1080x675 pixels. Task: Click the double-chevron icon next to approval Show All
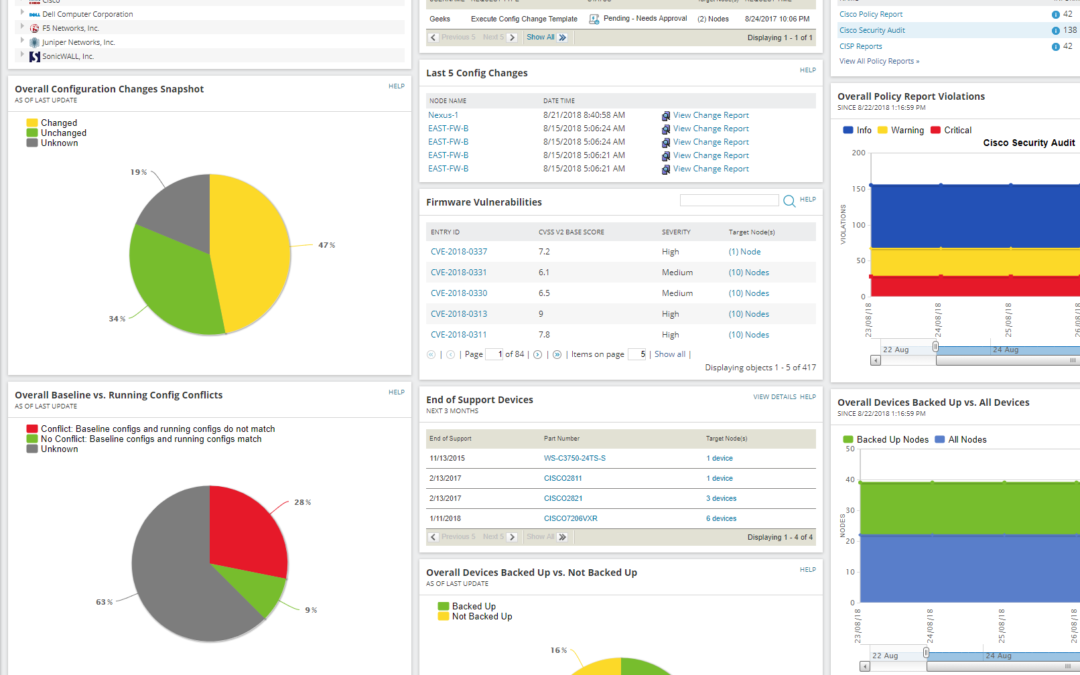click(563, 38)
